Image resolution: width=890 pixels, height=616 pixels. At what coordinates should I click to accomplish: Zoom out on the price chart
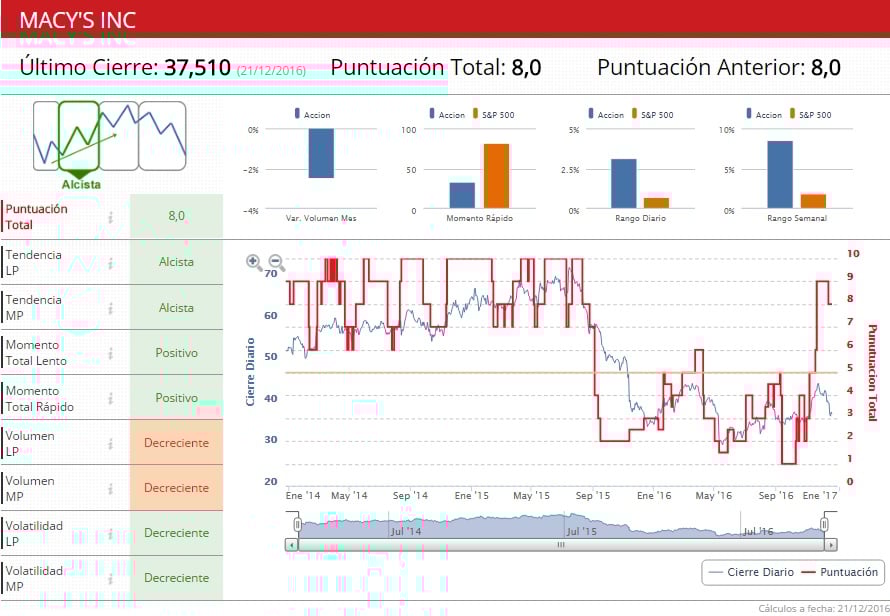click(276, 262)
